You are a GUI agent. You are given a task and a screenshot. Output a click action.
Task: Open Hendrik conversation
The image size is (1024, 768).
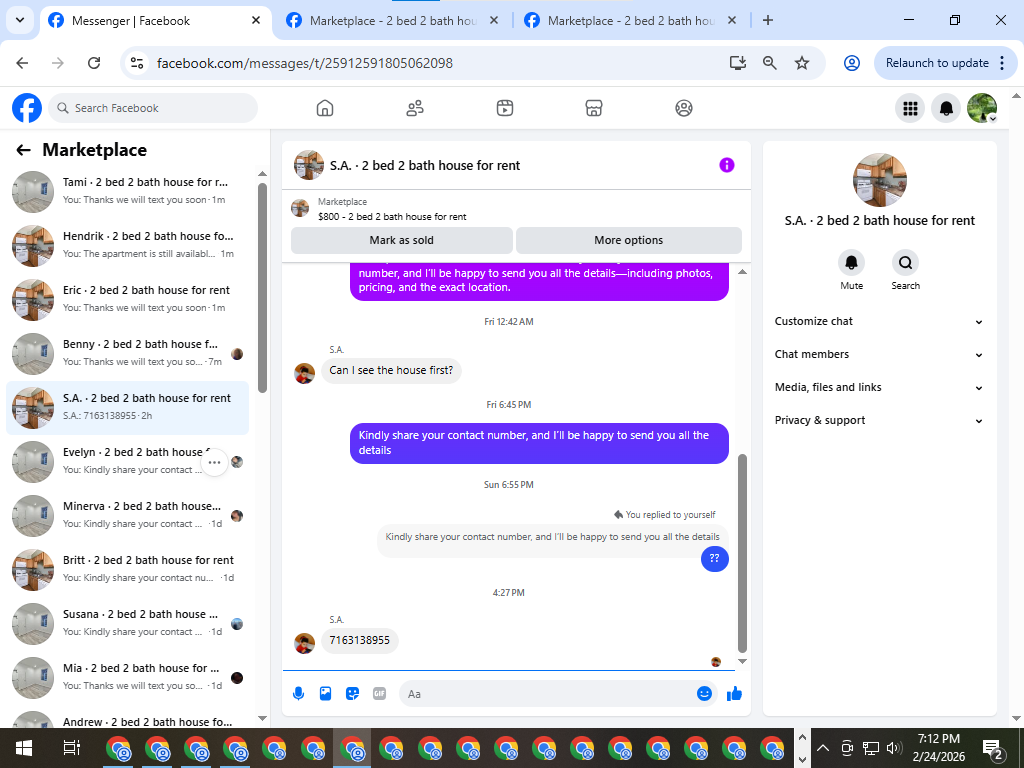point(127,246)
